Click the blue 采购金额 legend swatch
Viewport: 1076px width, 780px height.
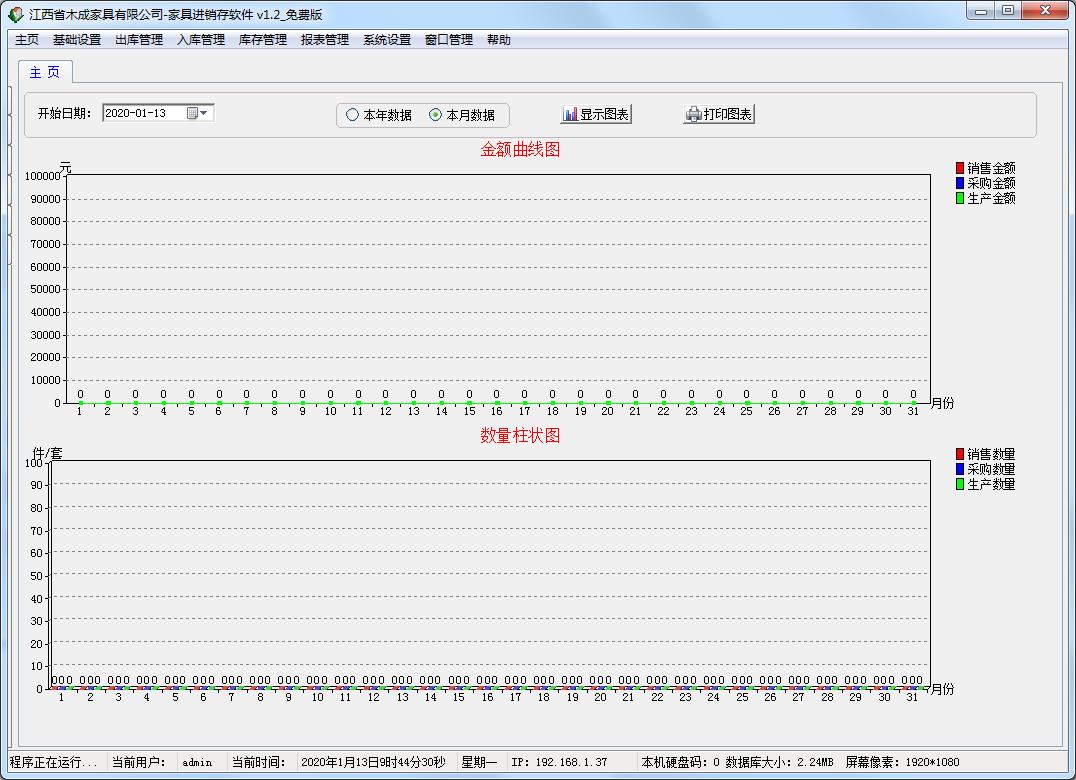[x=960, y=183]
